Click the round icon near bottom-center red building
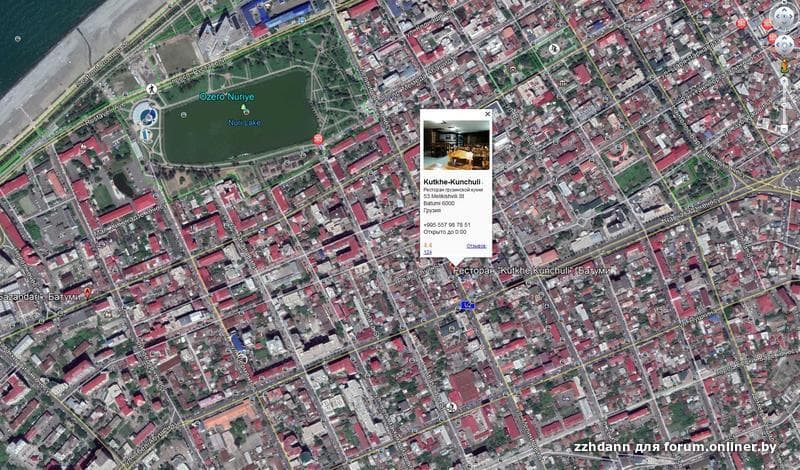The height and width of the screenshot is (470, 800). (x=451, y=407)
